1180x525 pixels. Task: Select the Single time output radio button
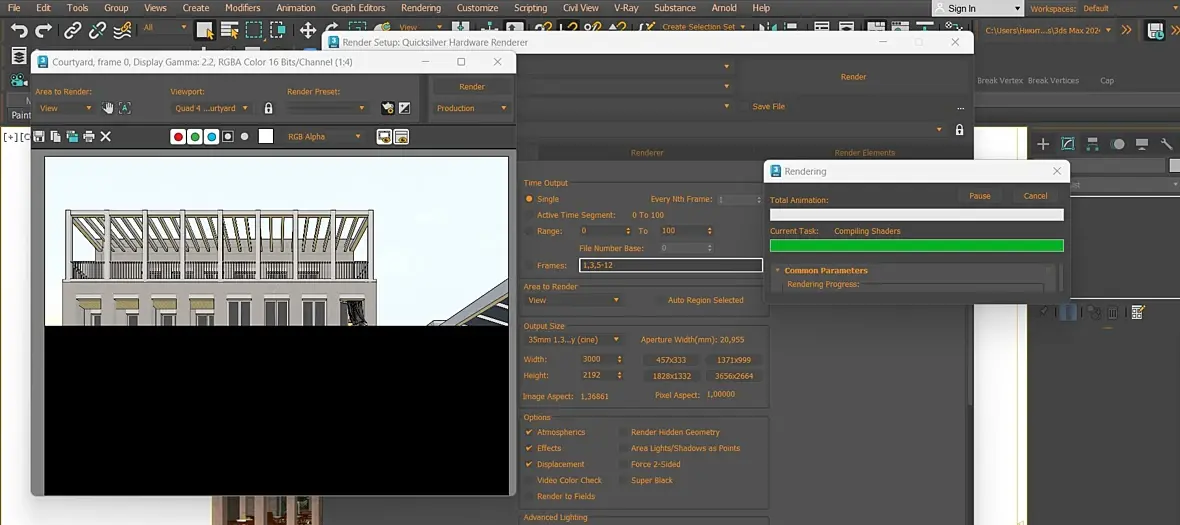click(530, 199)
